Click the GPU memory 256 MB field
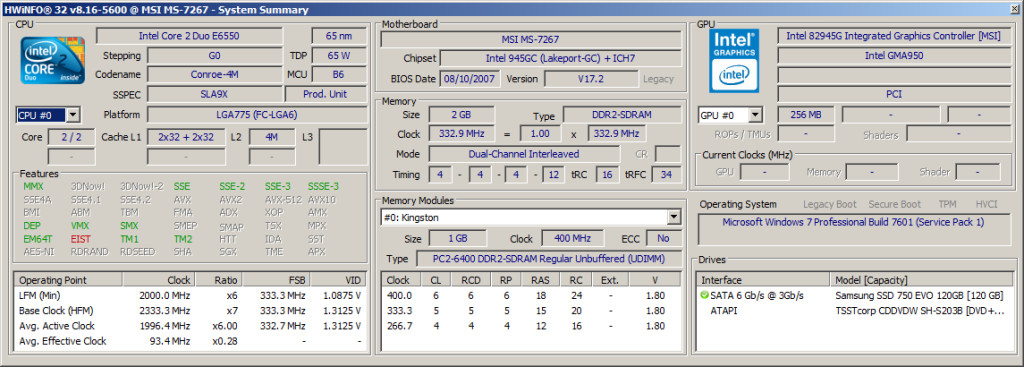Viewport: 1024px width, 367px height. pos(806,115)
